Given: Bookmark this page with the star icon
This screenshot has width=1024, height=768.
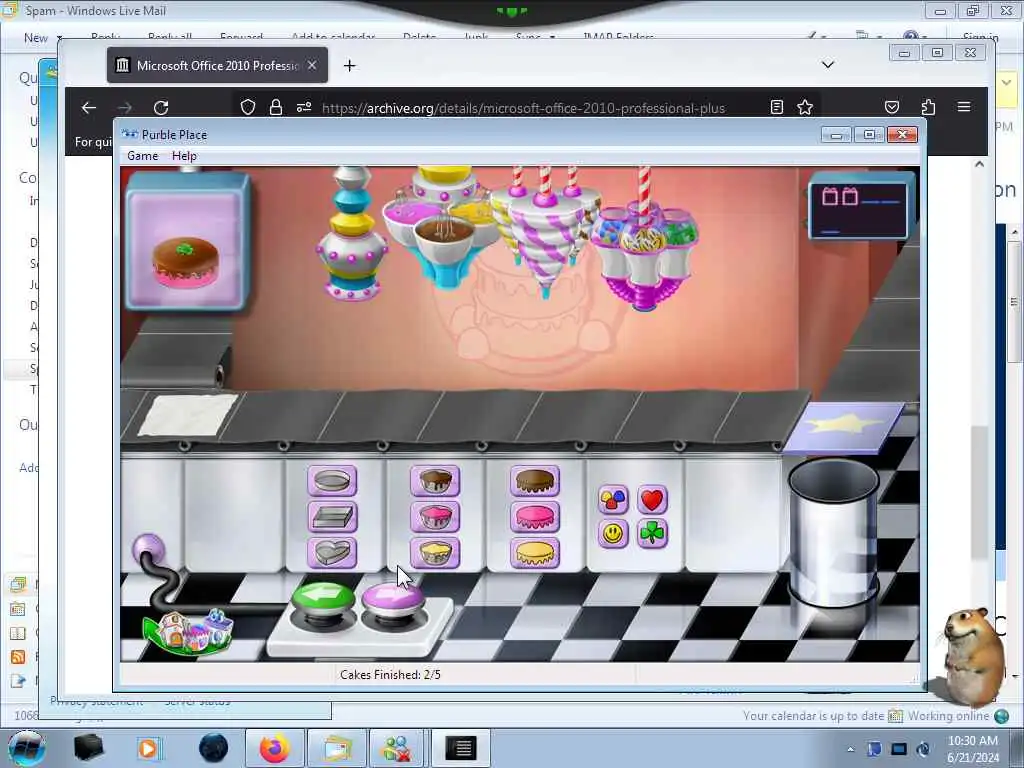Looking at the screenshot, I should point(805,108).
